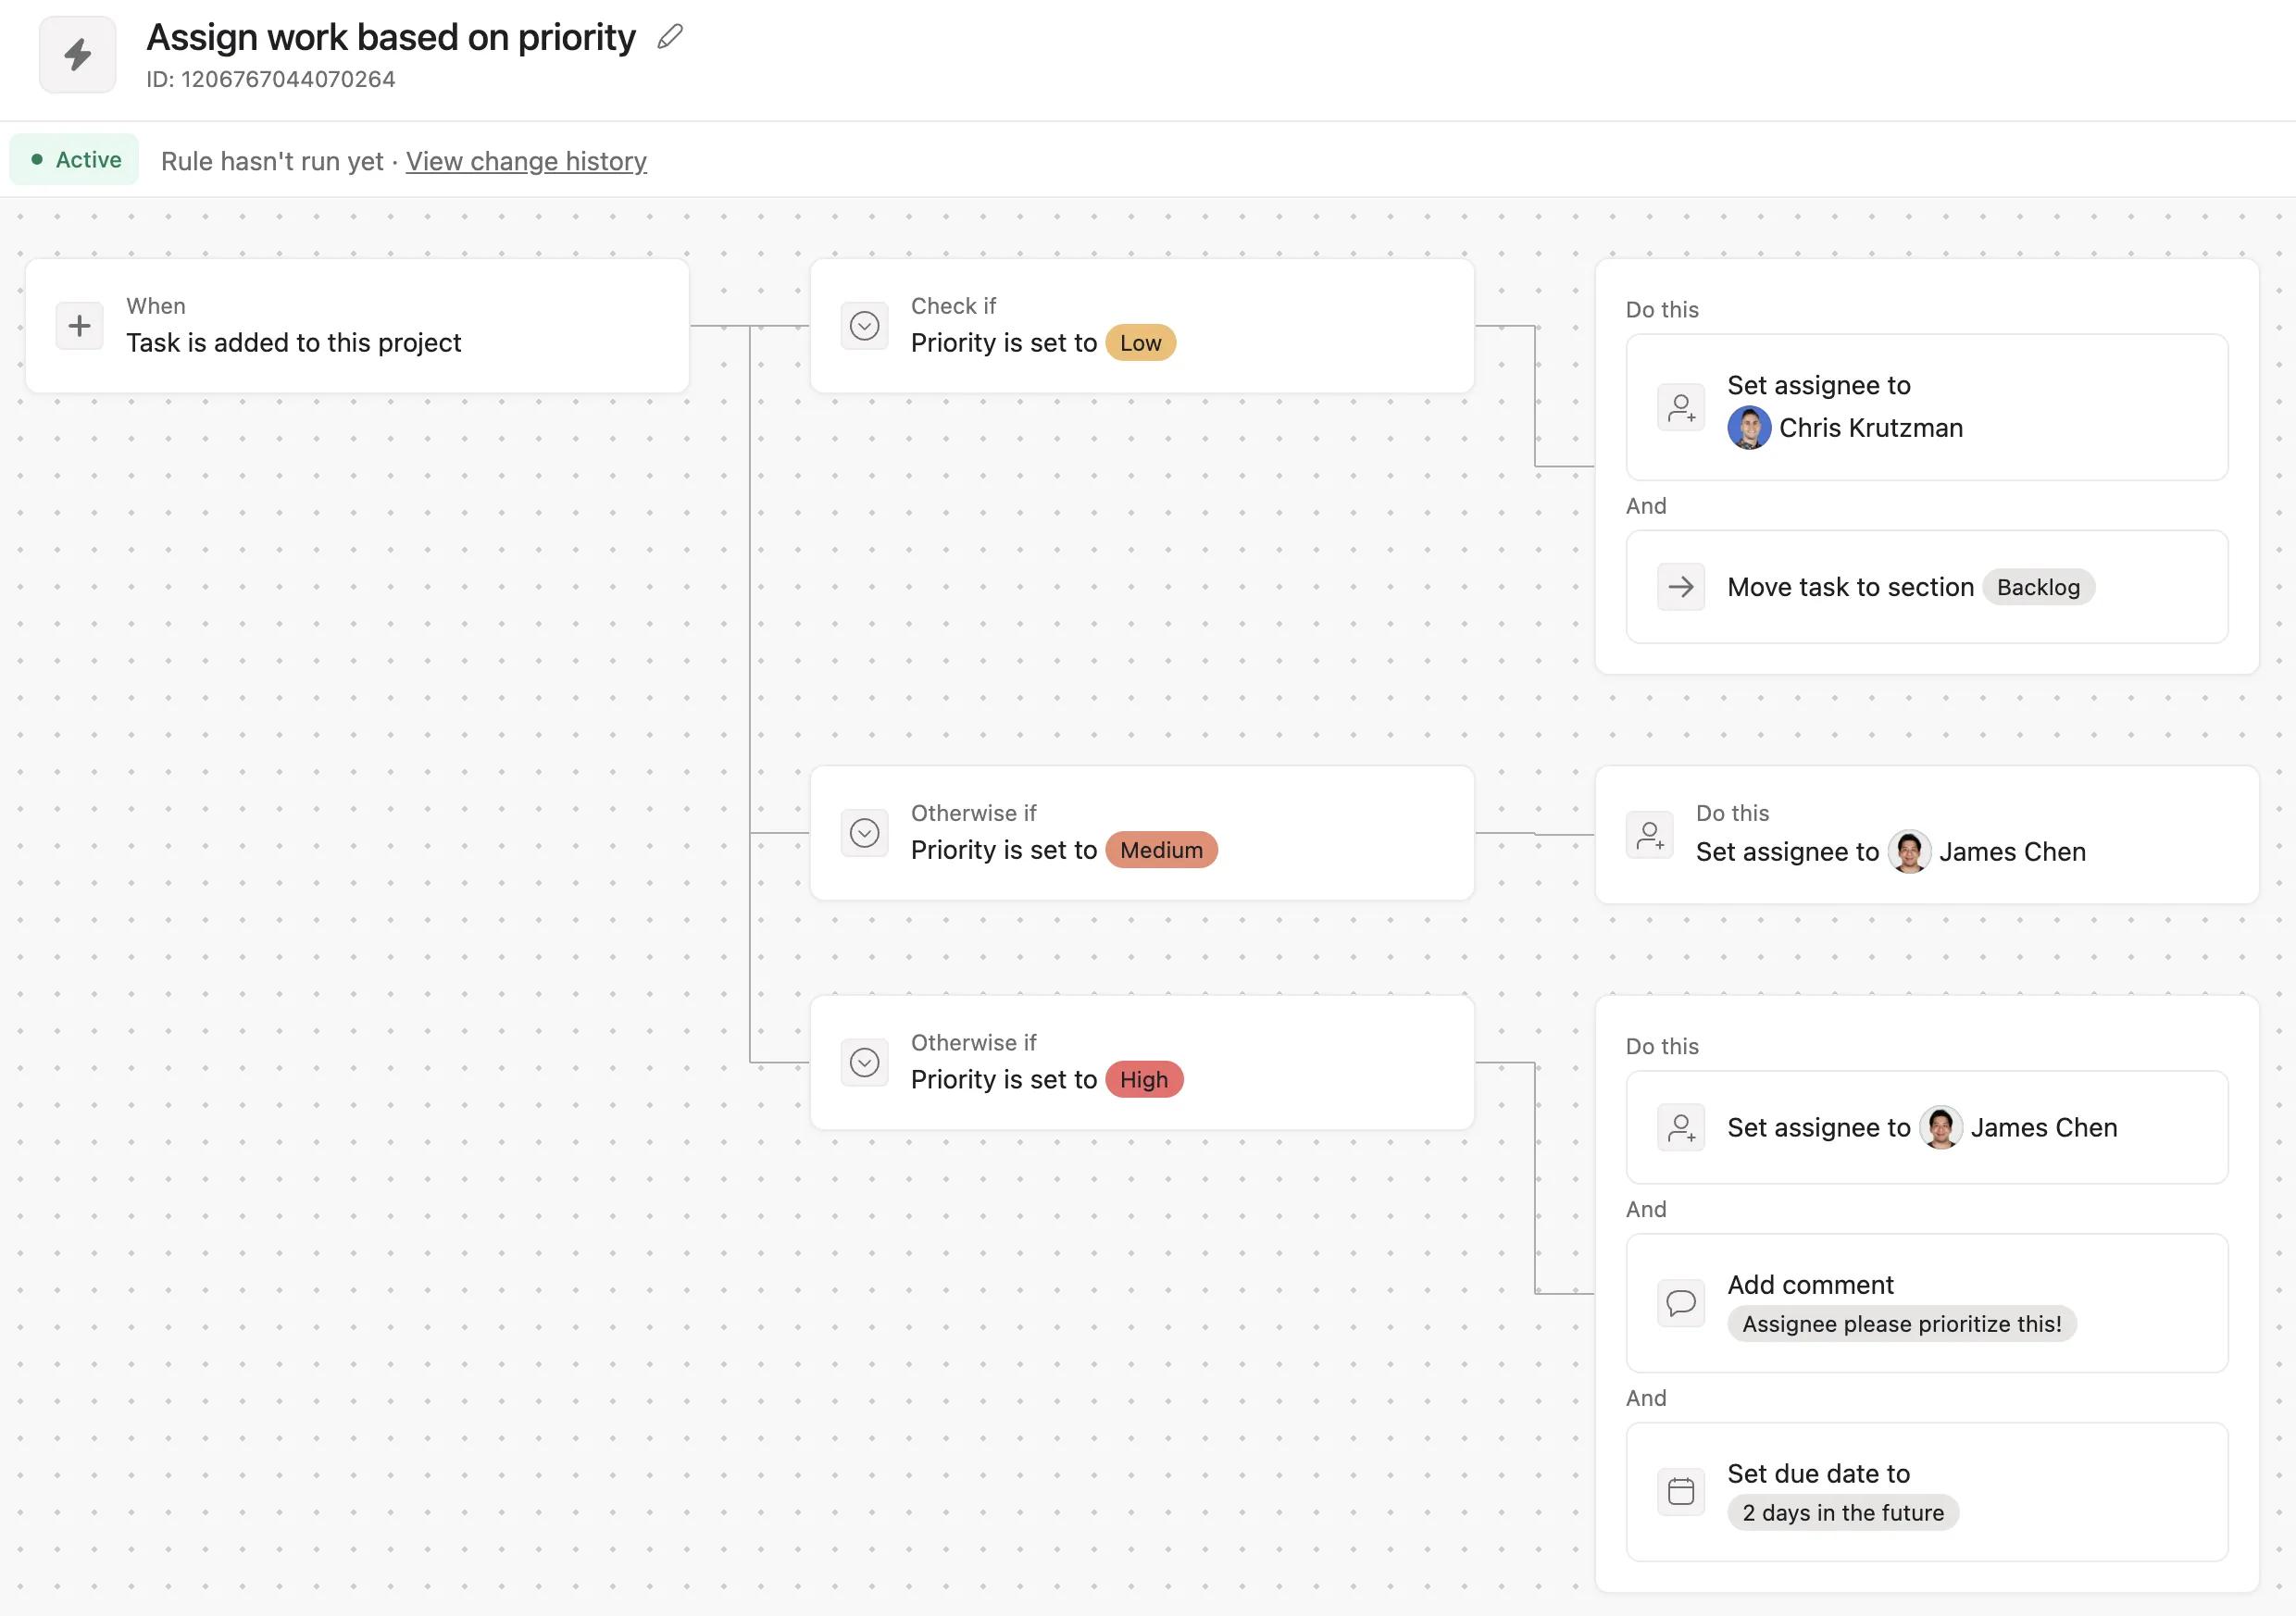The image size is (2296, 1616).
Task: Open the High priority condition chevron
Action: (864, 1062)
